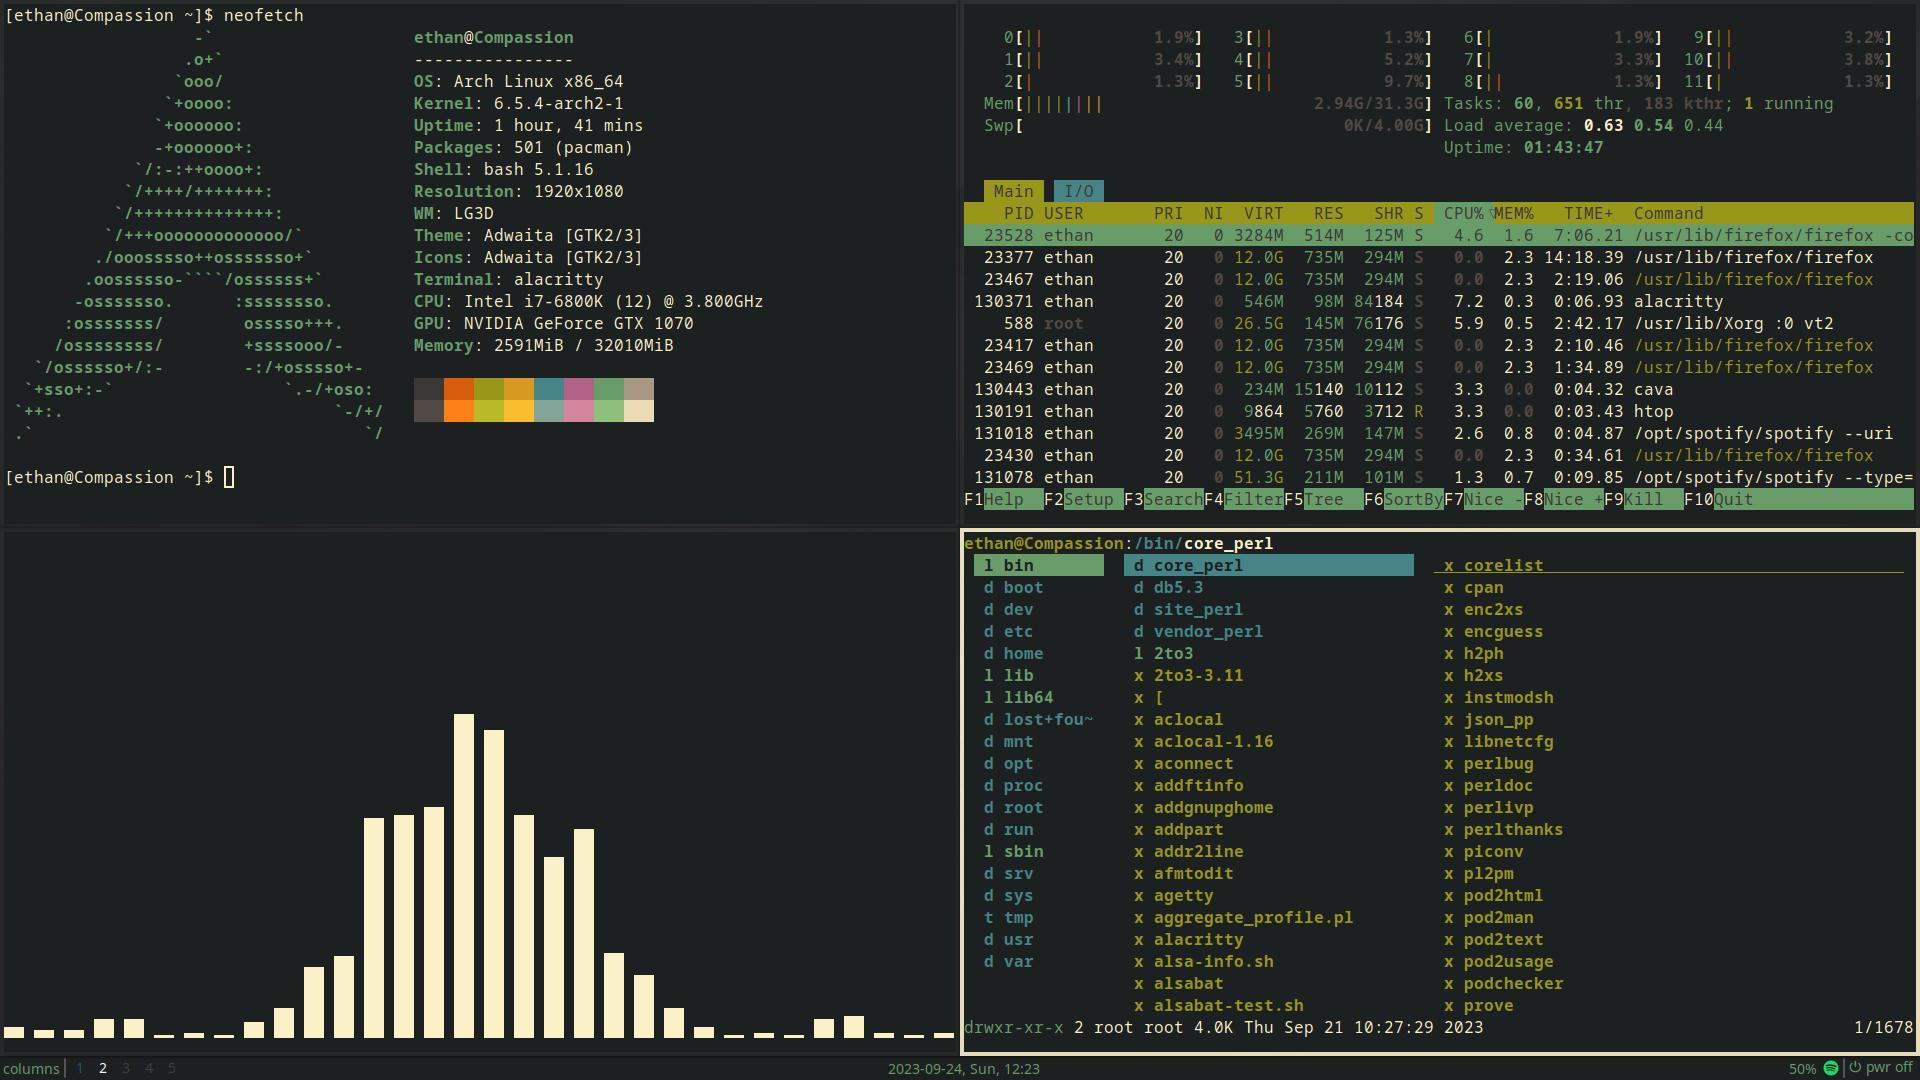Click F1 Help in htop footer
Screen dimensions: 1920x1080
1003,499
